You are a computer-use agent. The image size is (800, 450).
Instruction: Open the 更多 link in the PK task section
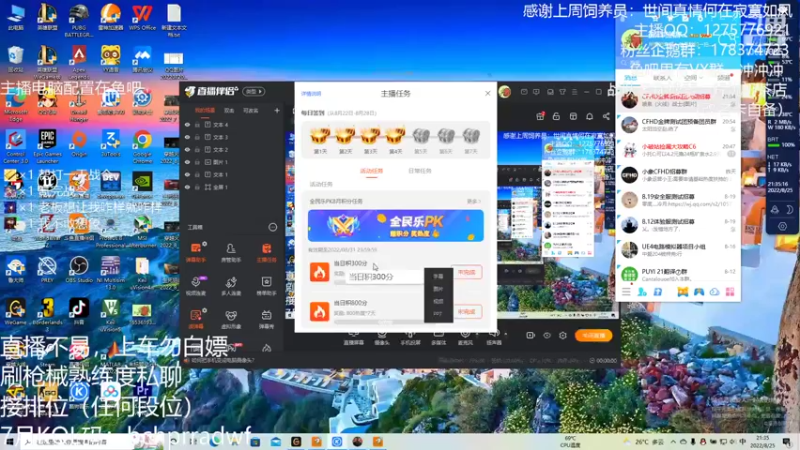pos(473,202)
